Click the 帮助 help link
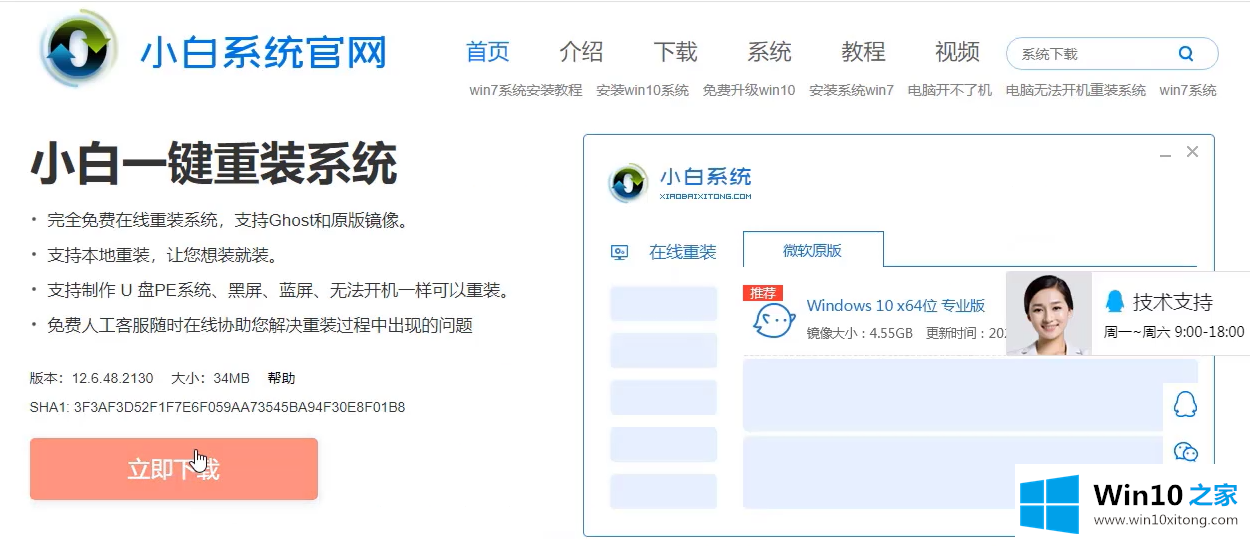Screen dimensions: 1250x546 click(x=281, y=378)
